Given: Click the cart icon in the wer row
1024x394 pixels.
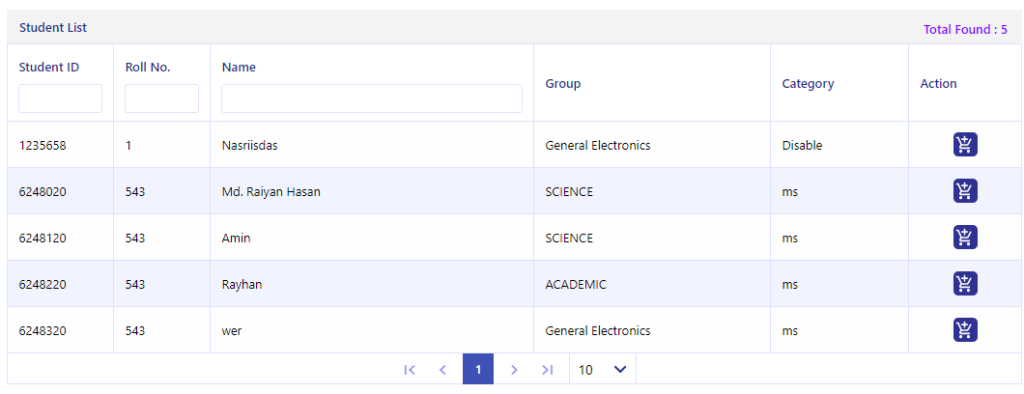Looking at the screenshot, I should 965,330.
